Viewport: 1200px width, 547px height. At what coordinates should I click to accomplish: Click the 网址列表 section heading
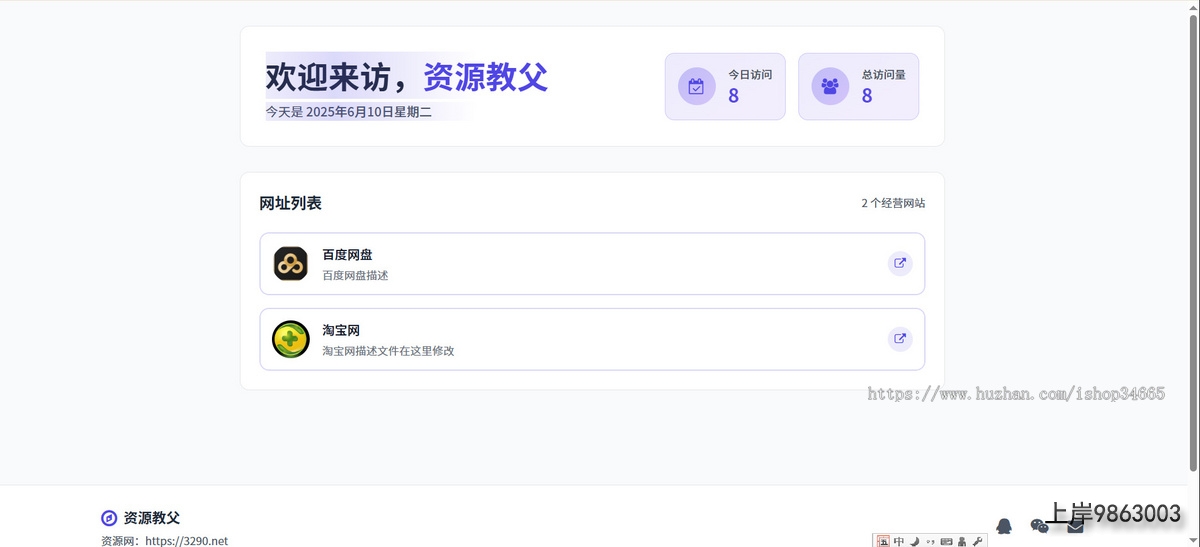pyautogui.click(x=290, y=203)
